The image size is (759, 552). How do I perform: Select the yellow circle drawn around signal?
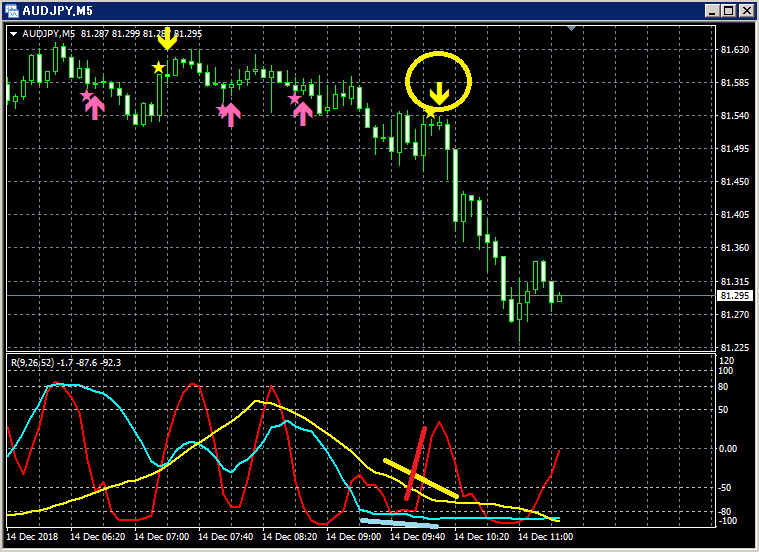coord(438,81)
